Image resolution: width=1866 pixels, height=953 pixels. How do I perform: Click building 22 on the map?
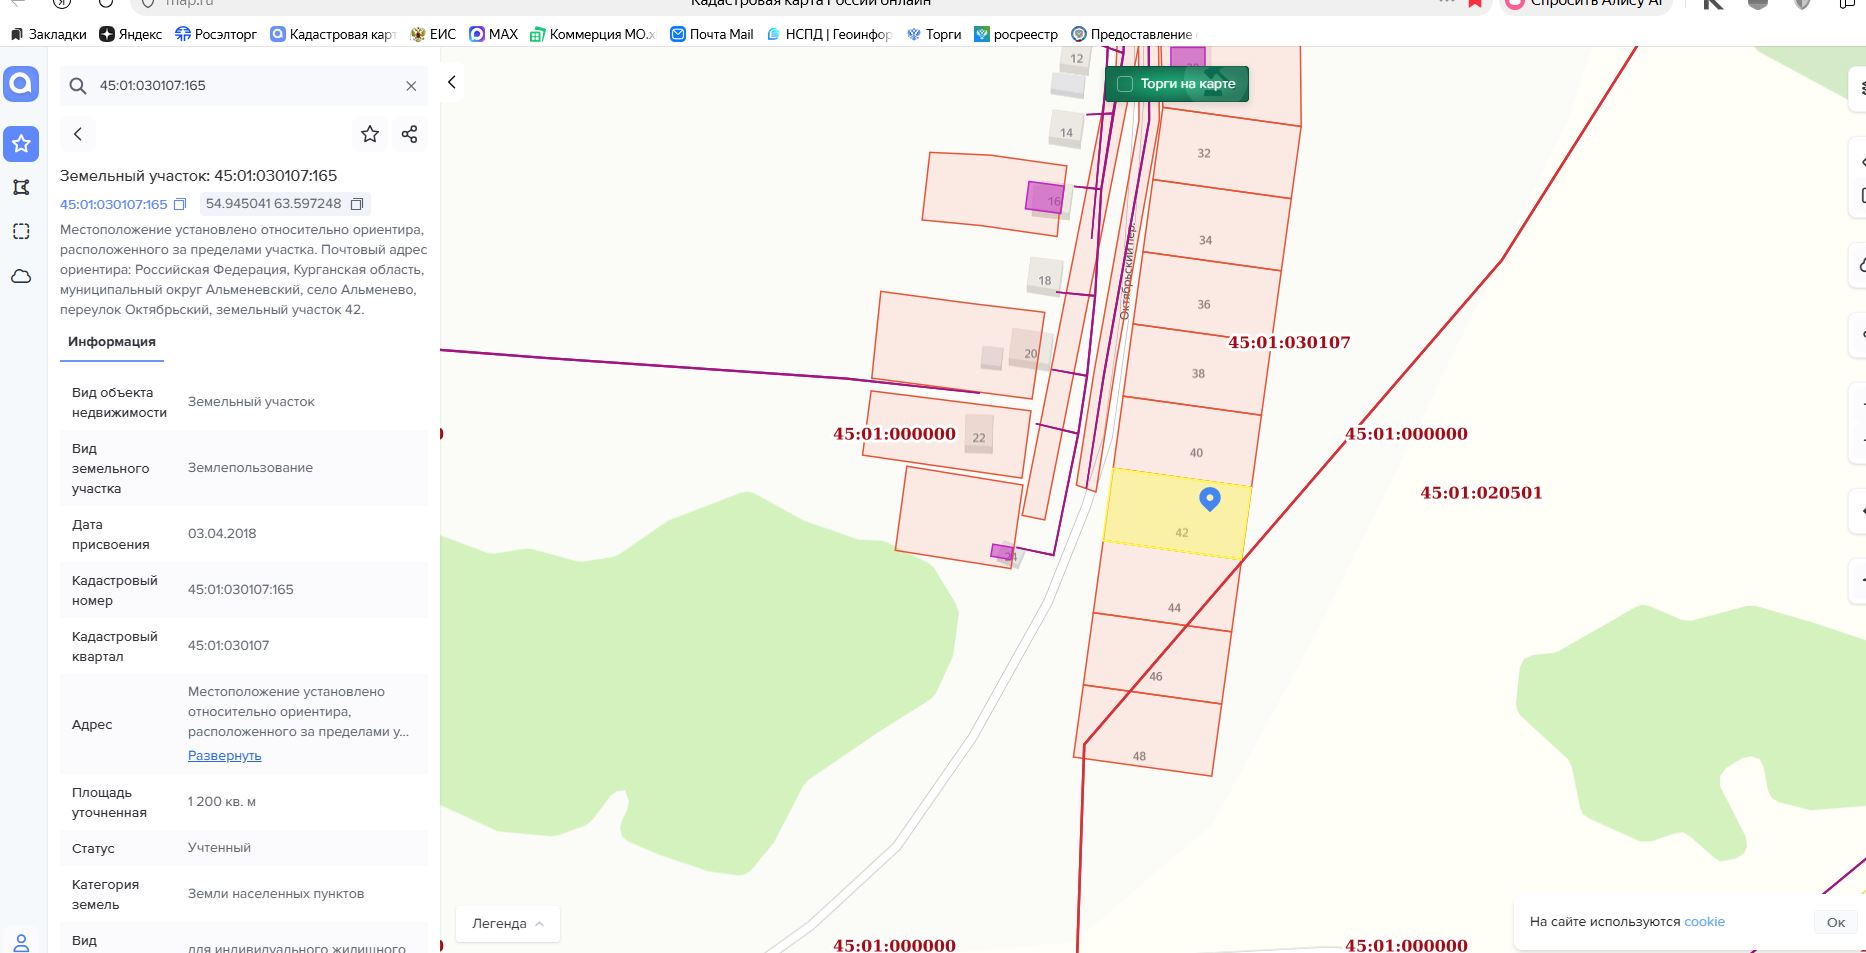click(979, 434)
